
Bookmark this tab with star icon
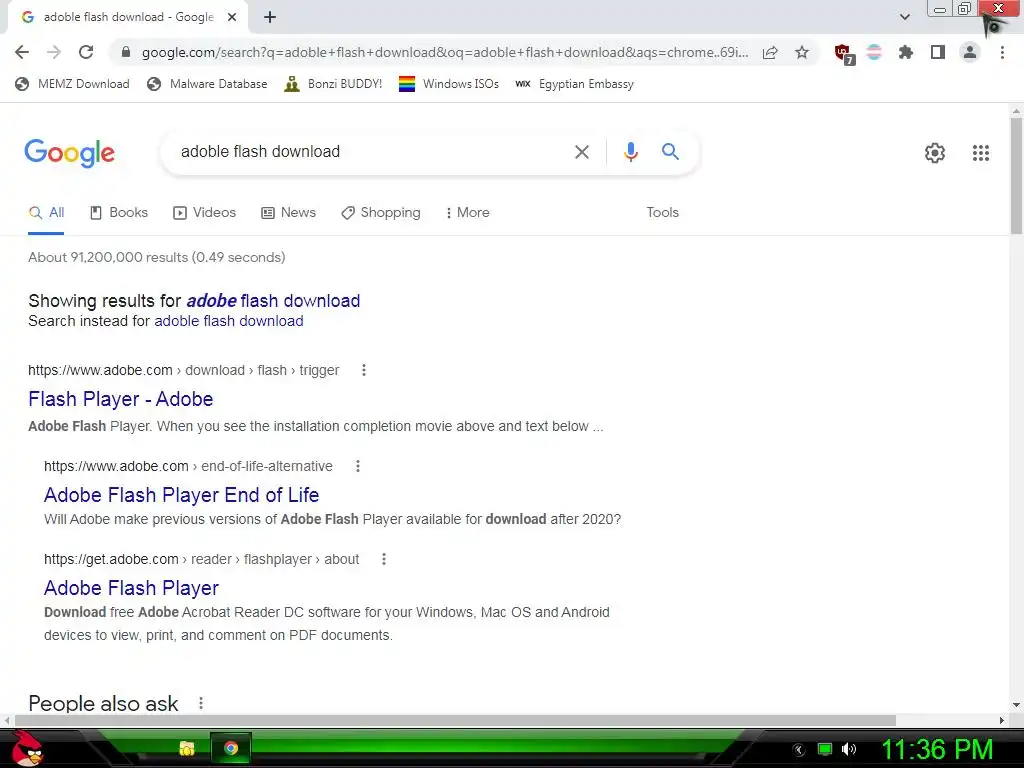coord(802,52)
